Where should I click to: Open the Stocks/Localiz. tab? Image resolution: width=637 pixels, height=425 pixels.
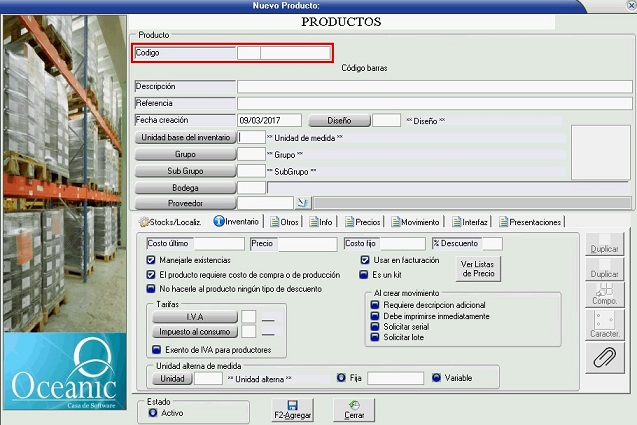(171, 222)
